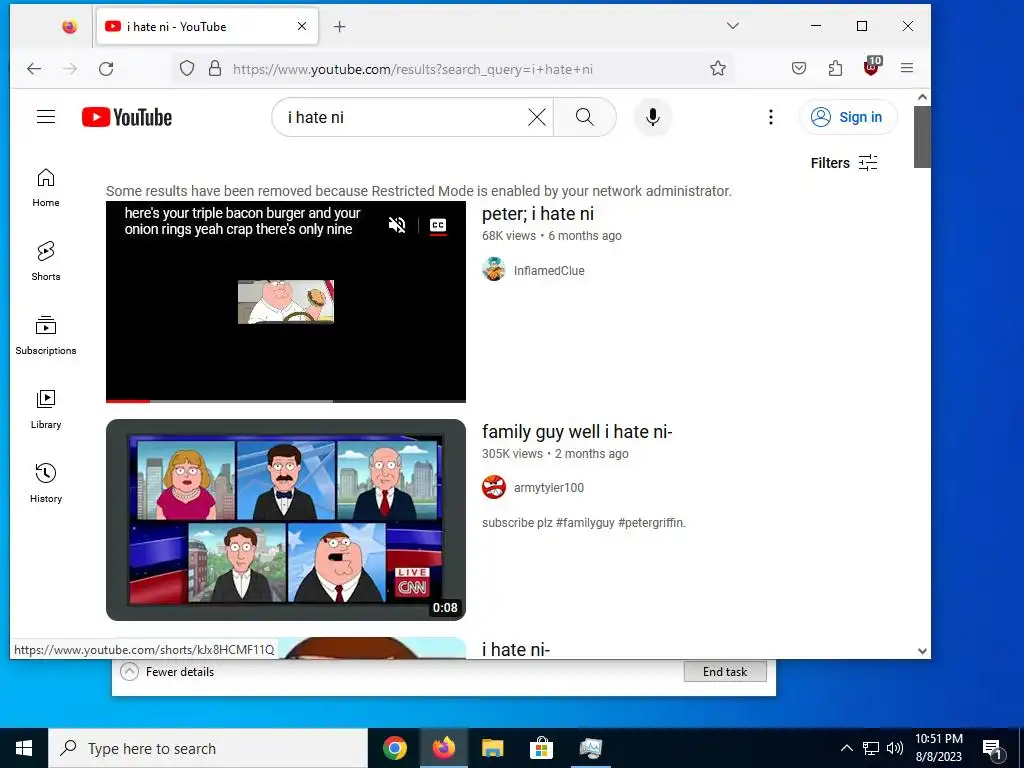
Task: Open the notification center
Action: click(993, 749)
